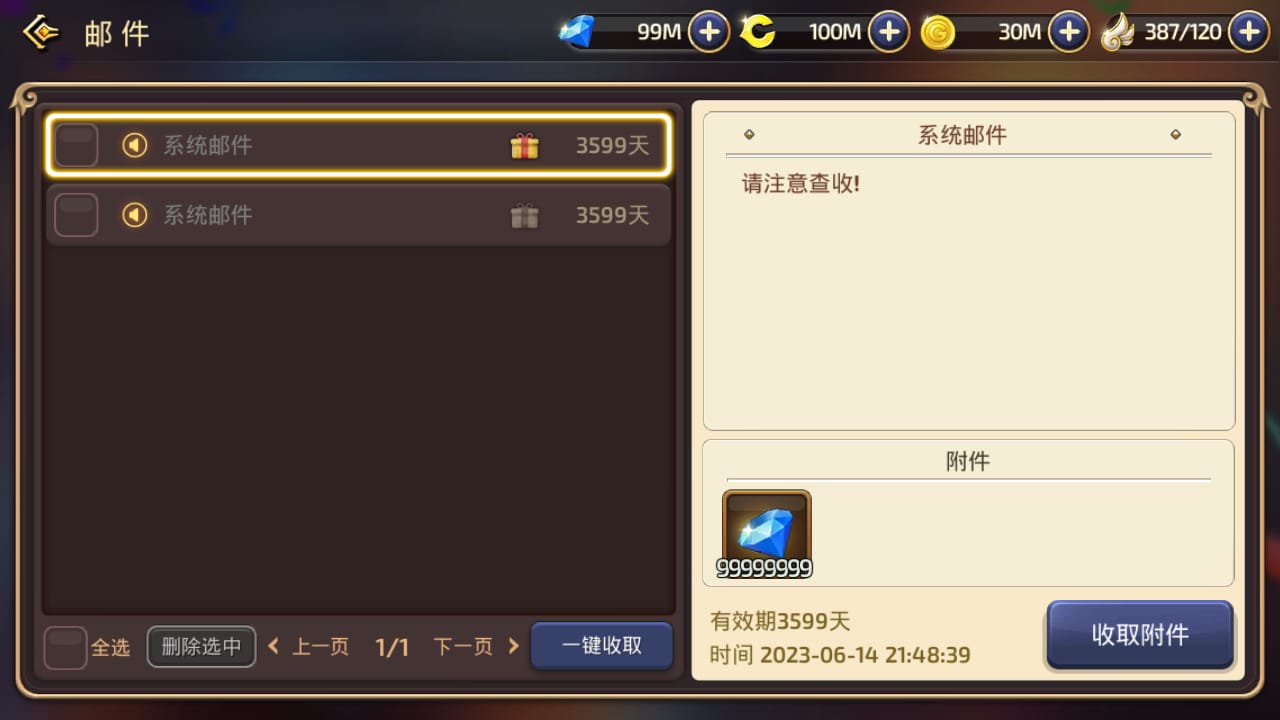Tap the gold coin icon in the top bar
The image size is (1280, 720).
(x=937, y=33)
